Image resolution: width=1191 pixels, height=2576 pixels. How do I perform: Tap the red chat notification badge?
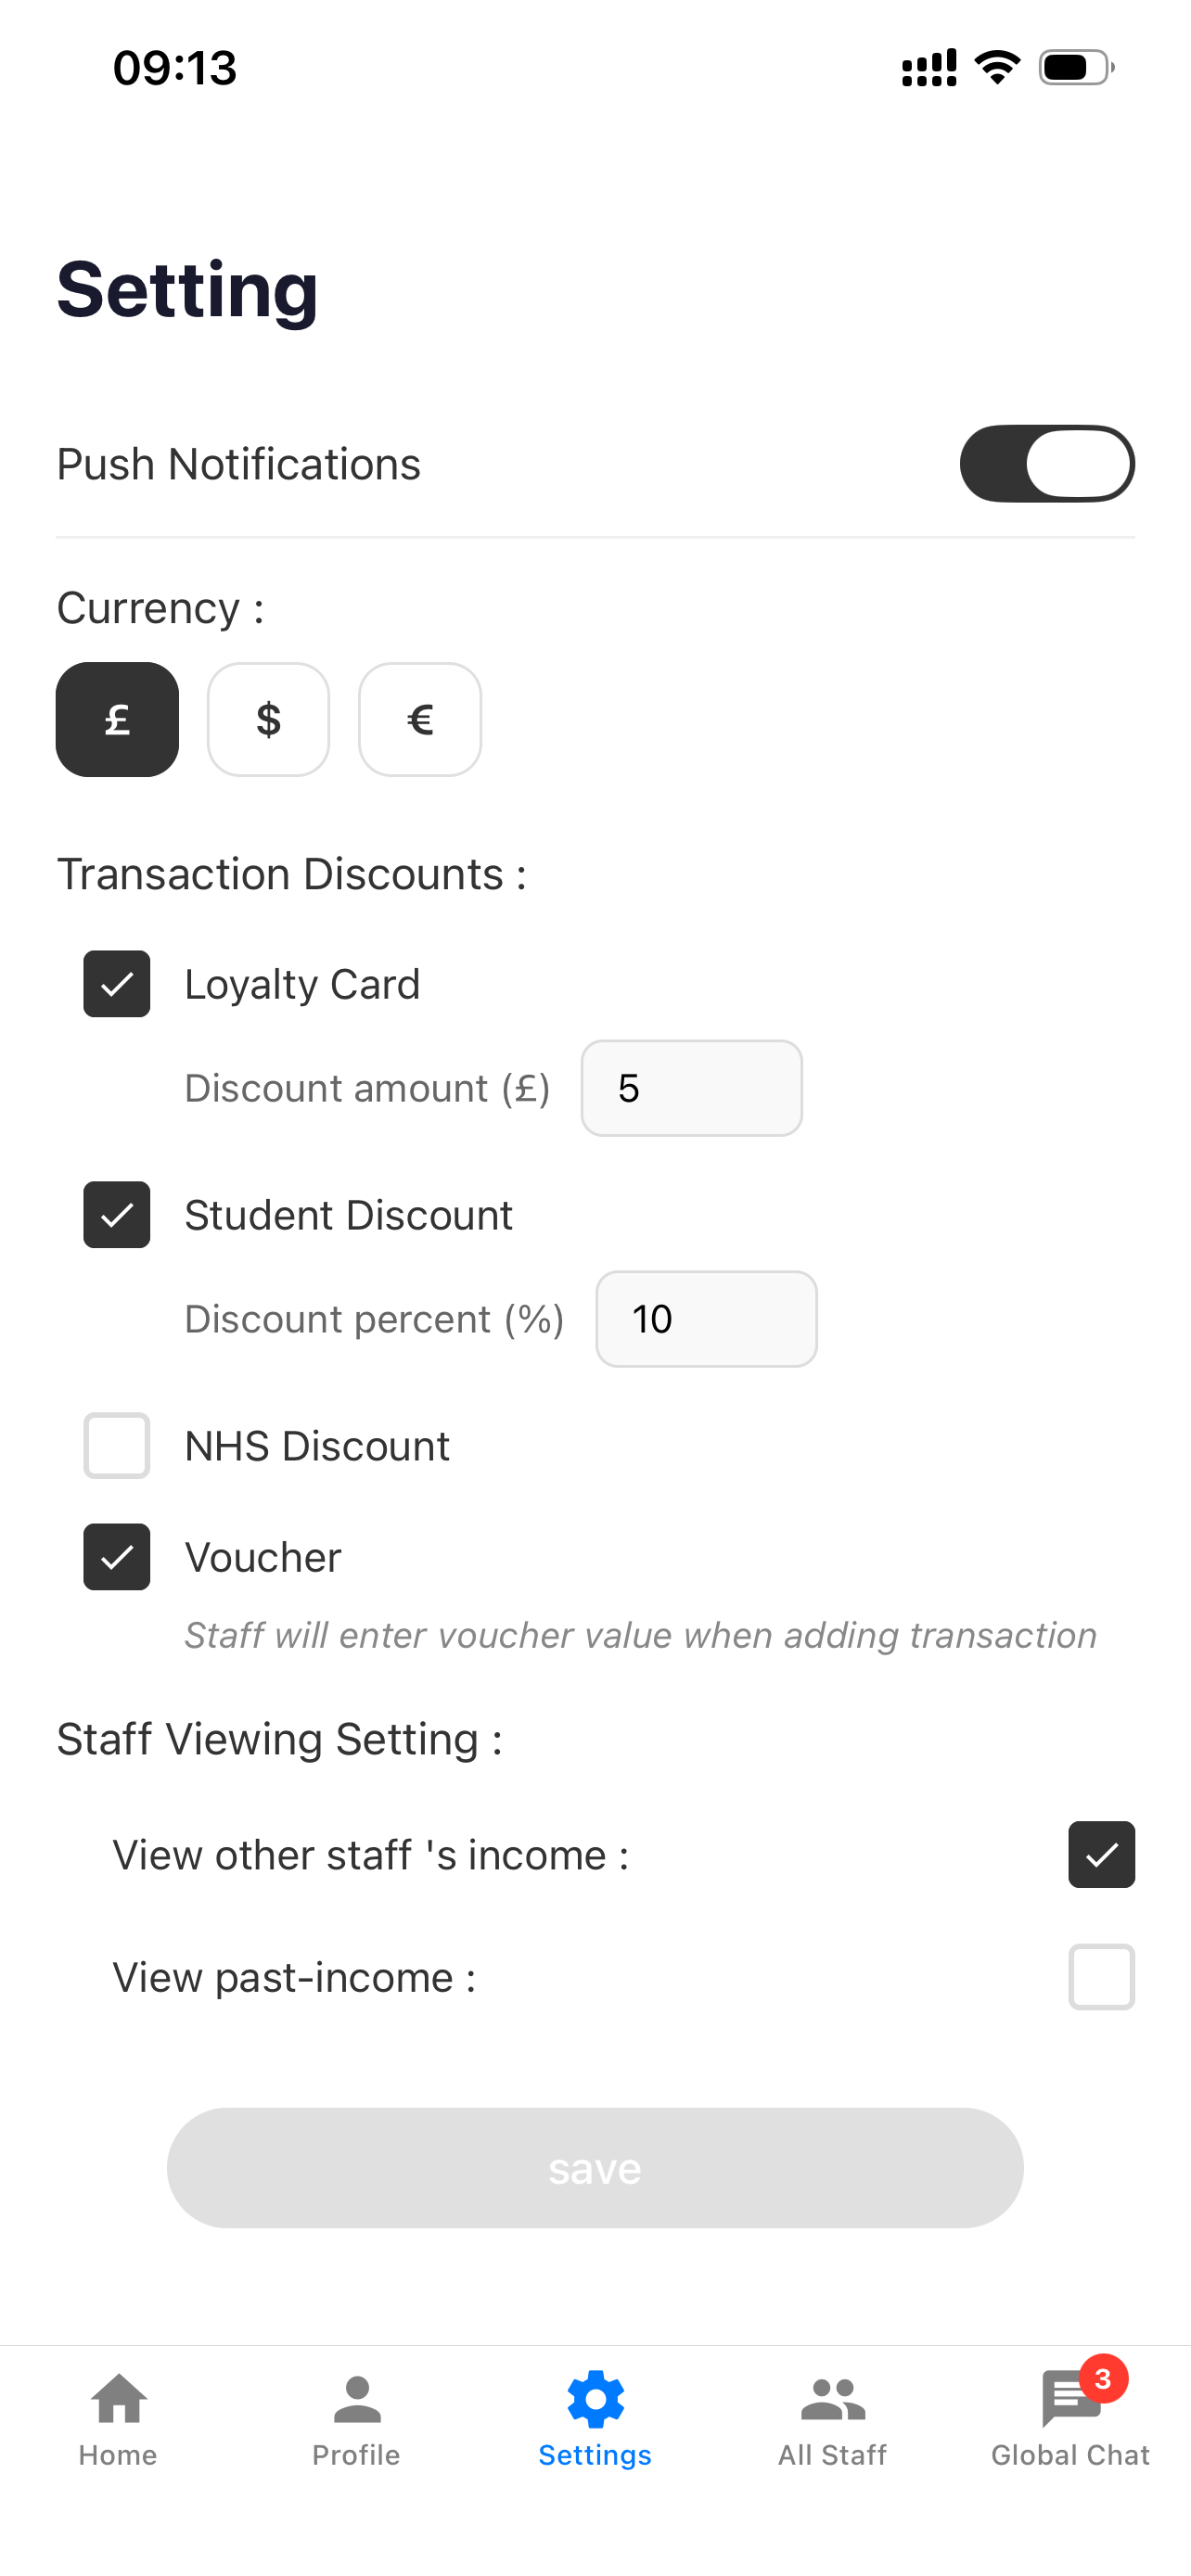(x=1103, y=2379)
